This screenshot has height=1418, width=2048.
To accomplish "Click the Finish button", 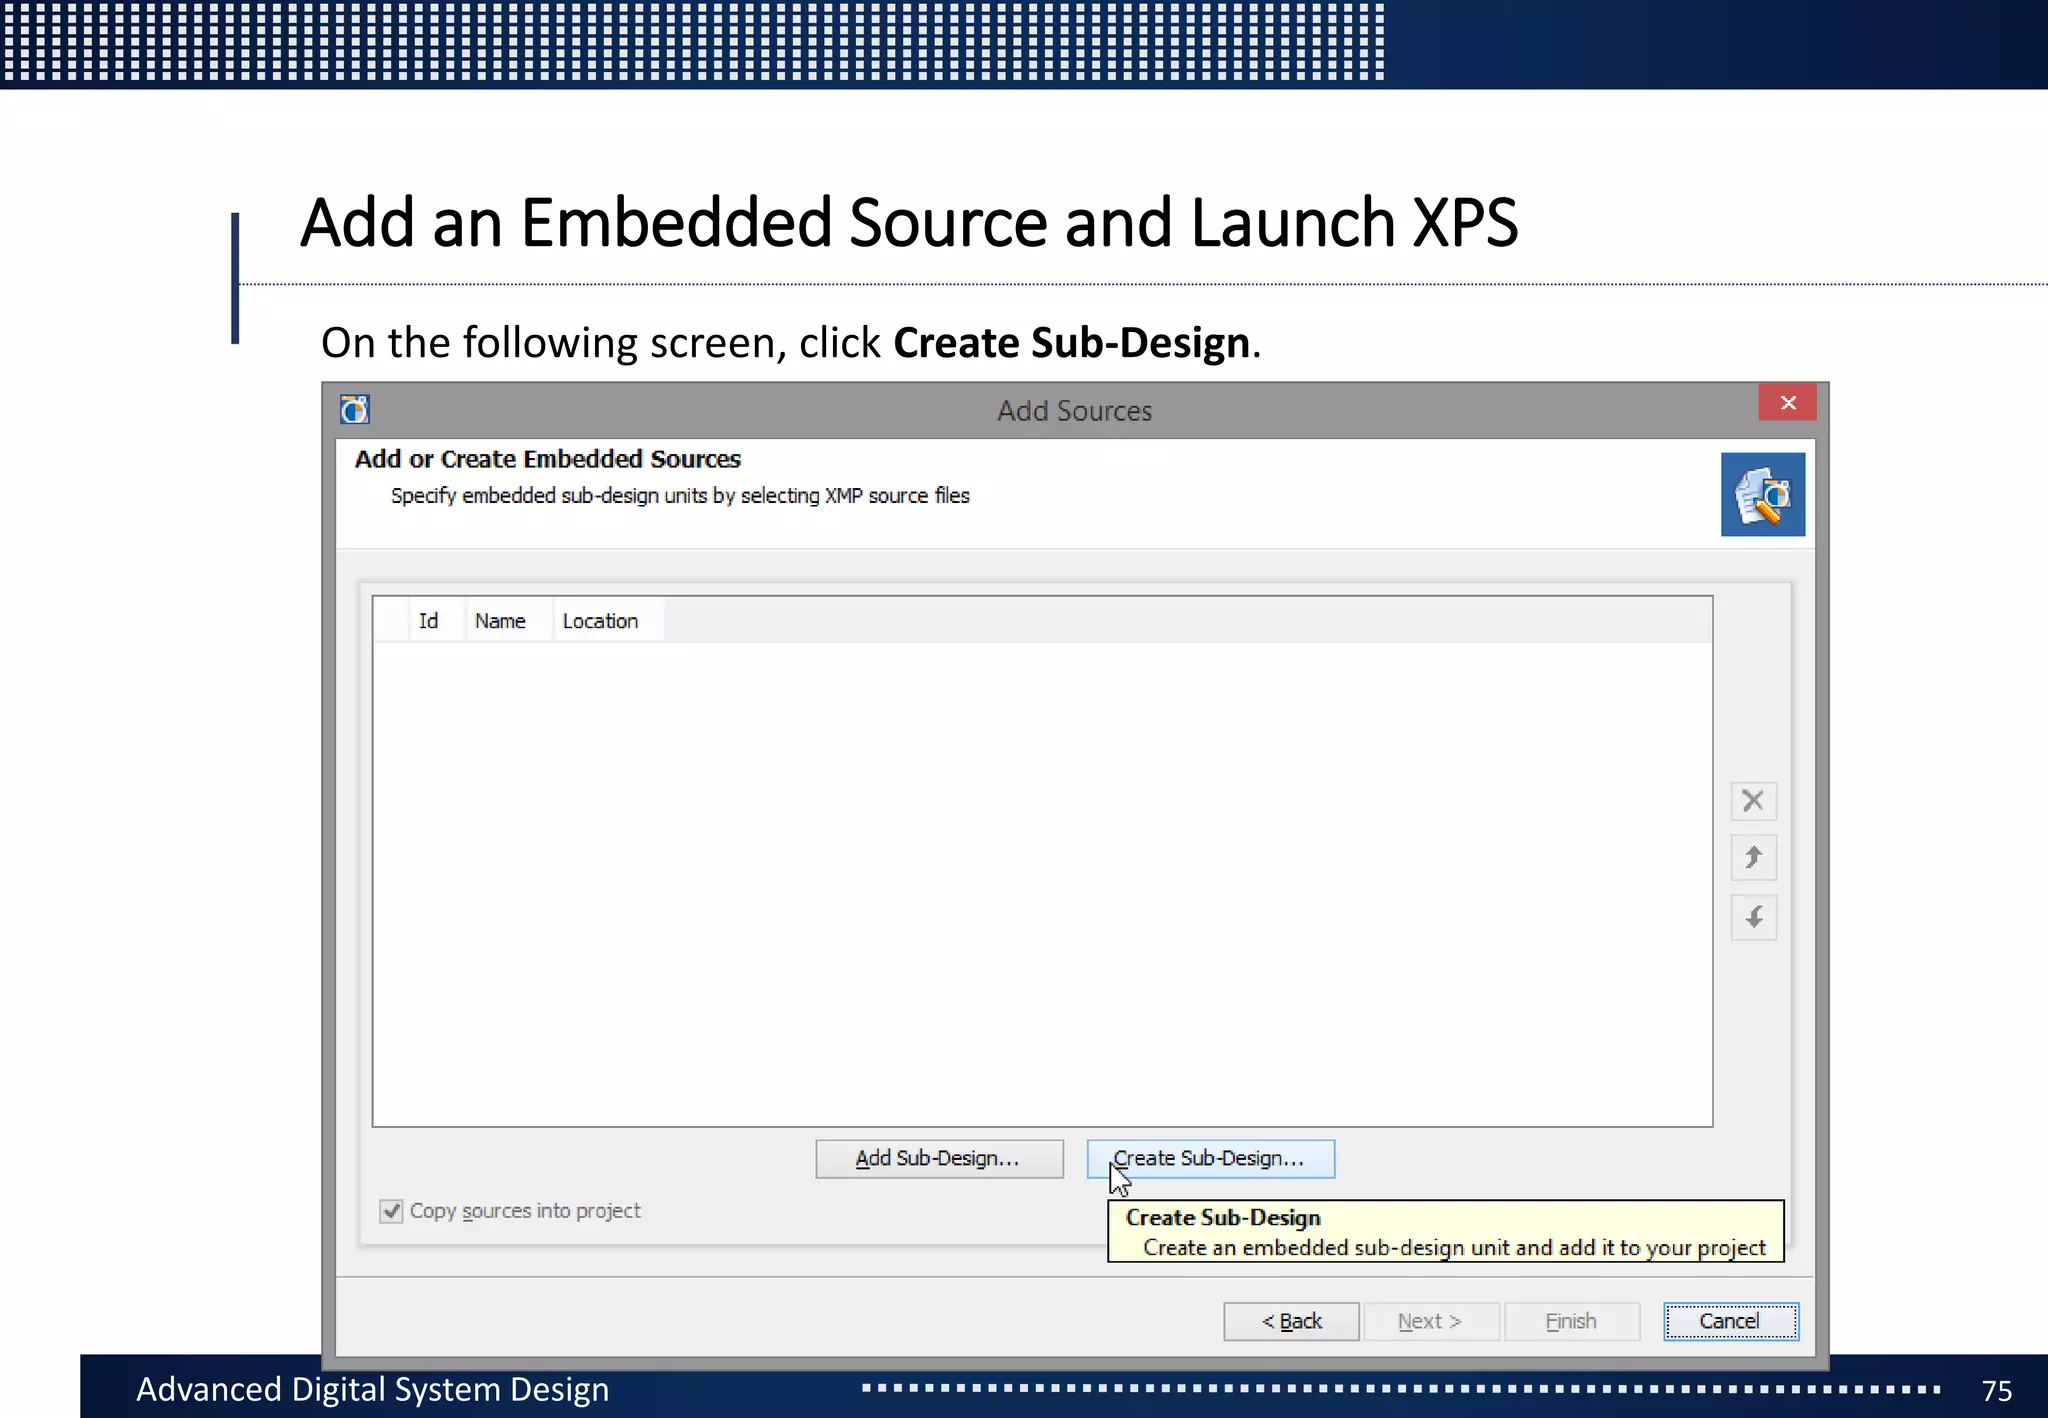I will 1571,1321.
